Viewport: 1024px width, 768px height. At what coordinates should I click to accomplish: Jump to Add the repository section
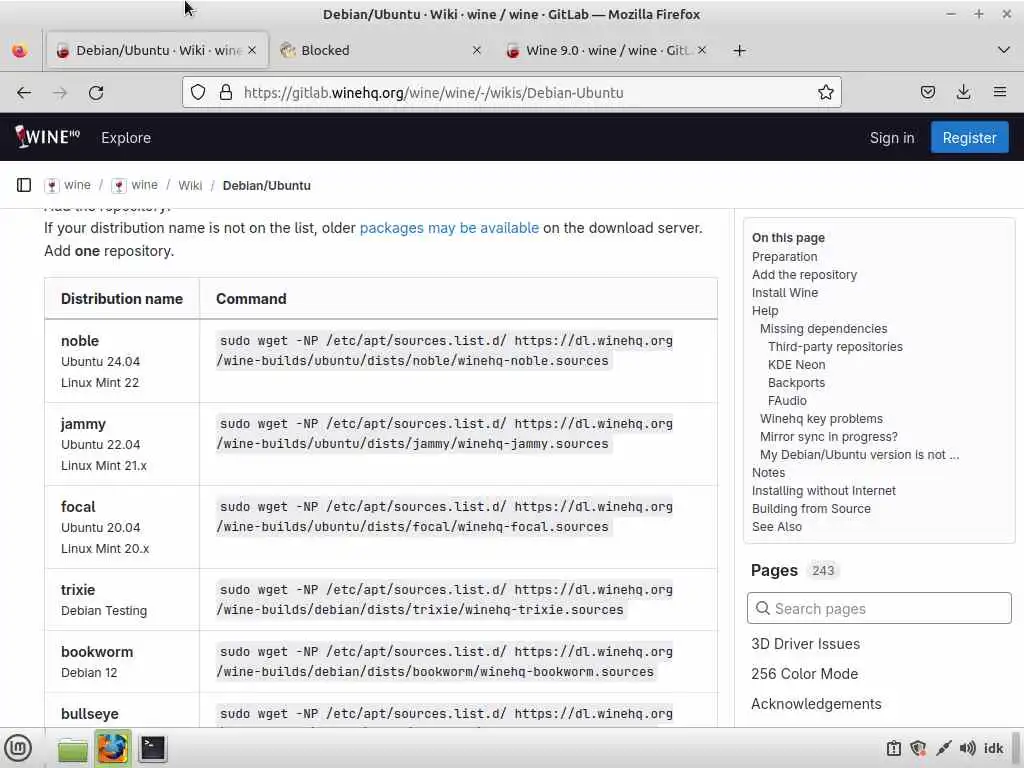click(805, 275)
